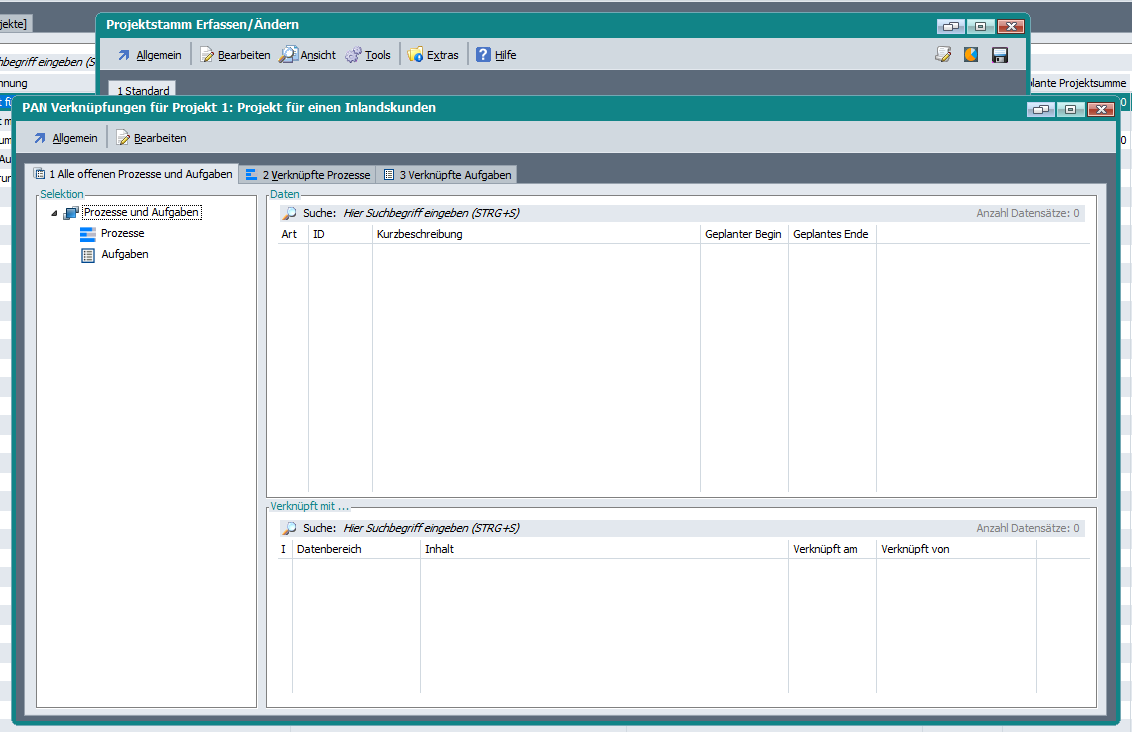The height and width of the screenshot is (732, 1132).
Task: Click the save floppy disk icon
Action: (x=999, y=55)
